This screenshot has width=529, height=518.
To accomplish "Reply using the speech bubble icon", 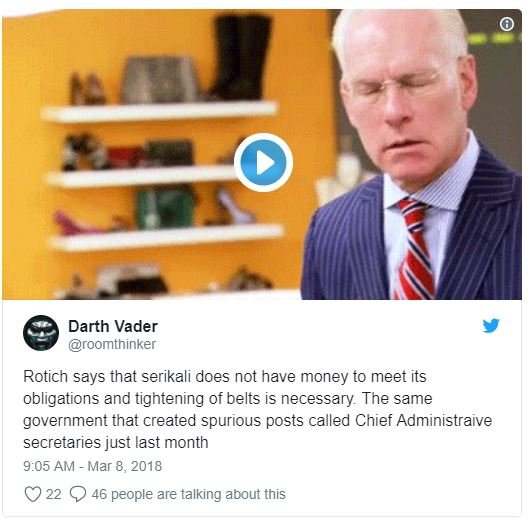I will point(78,494).
